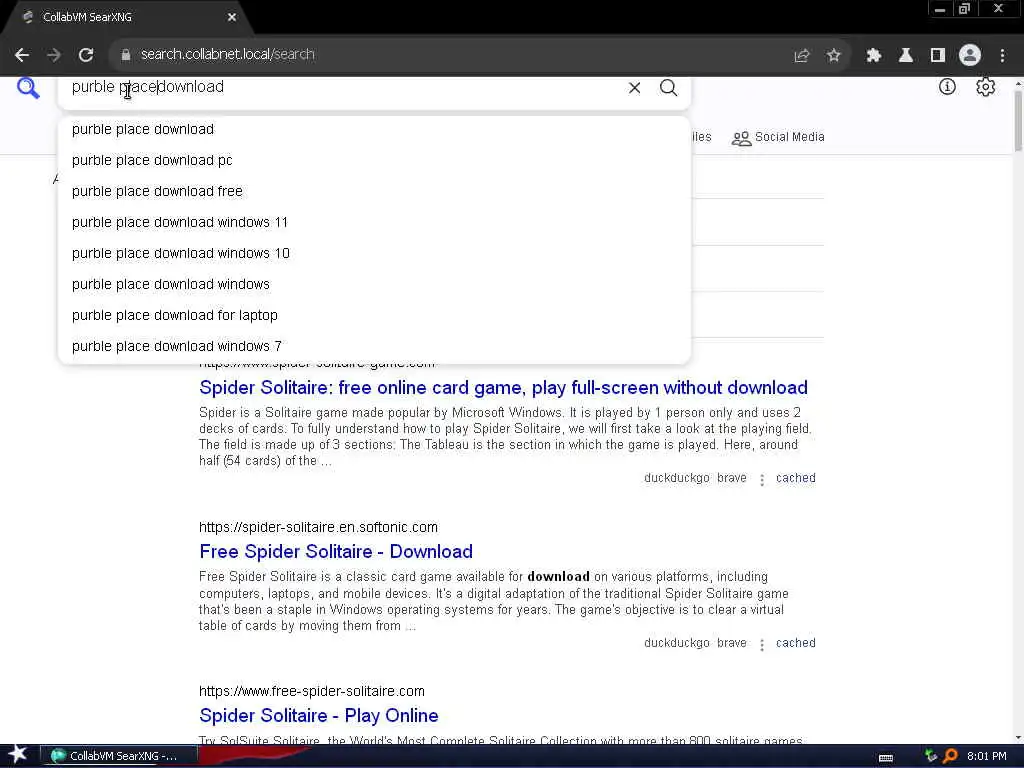Open the three-dot menu on Softonic result
Screen dimensions: 1024x768
coord(761,645)
